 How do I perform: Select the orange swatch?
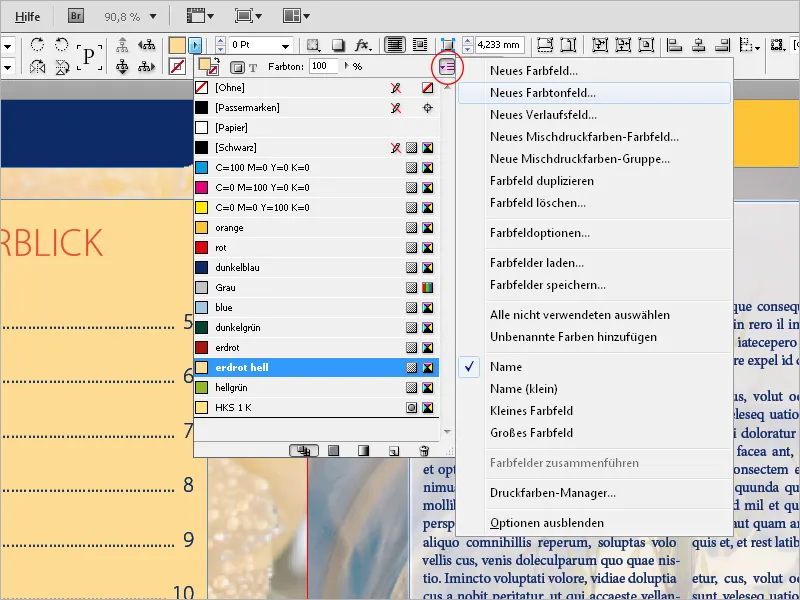click(x=316, y=228)
